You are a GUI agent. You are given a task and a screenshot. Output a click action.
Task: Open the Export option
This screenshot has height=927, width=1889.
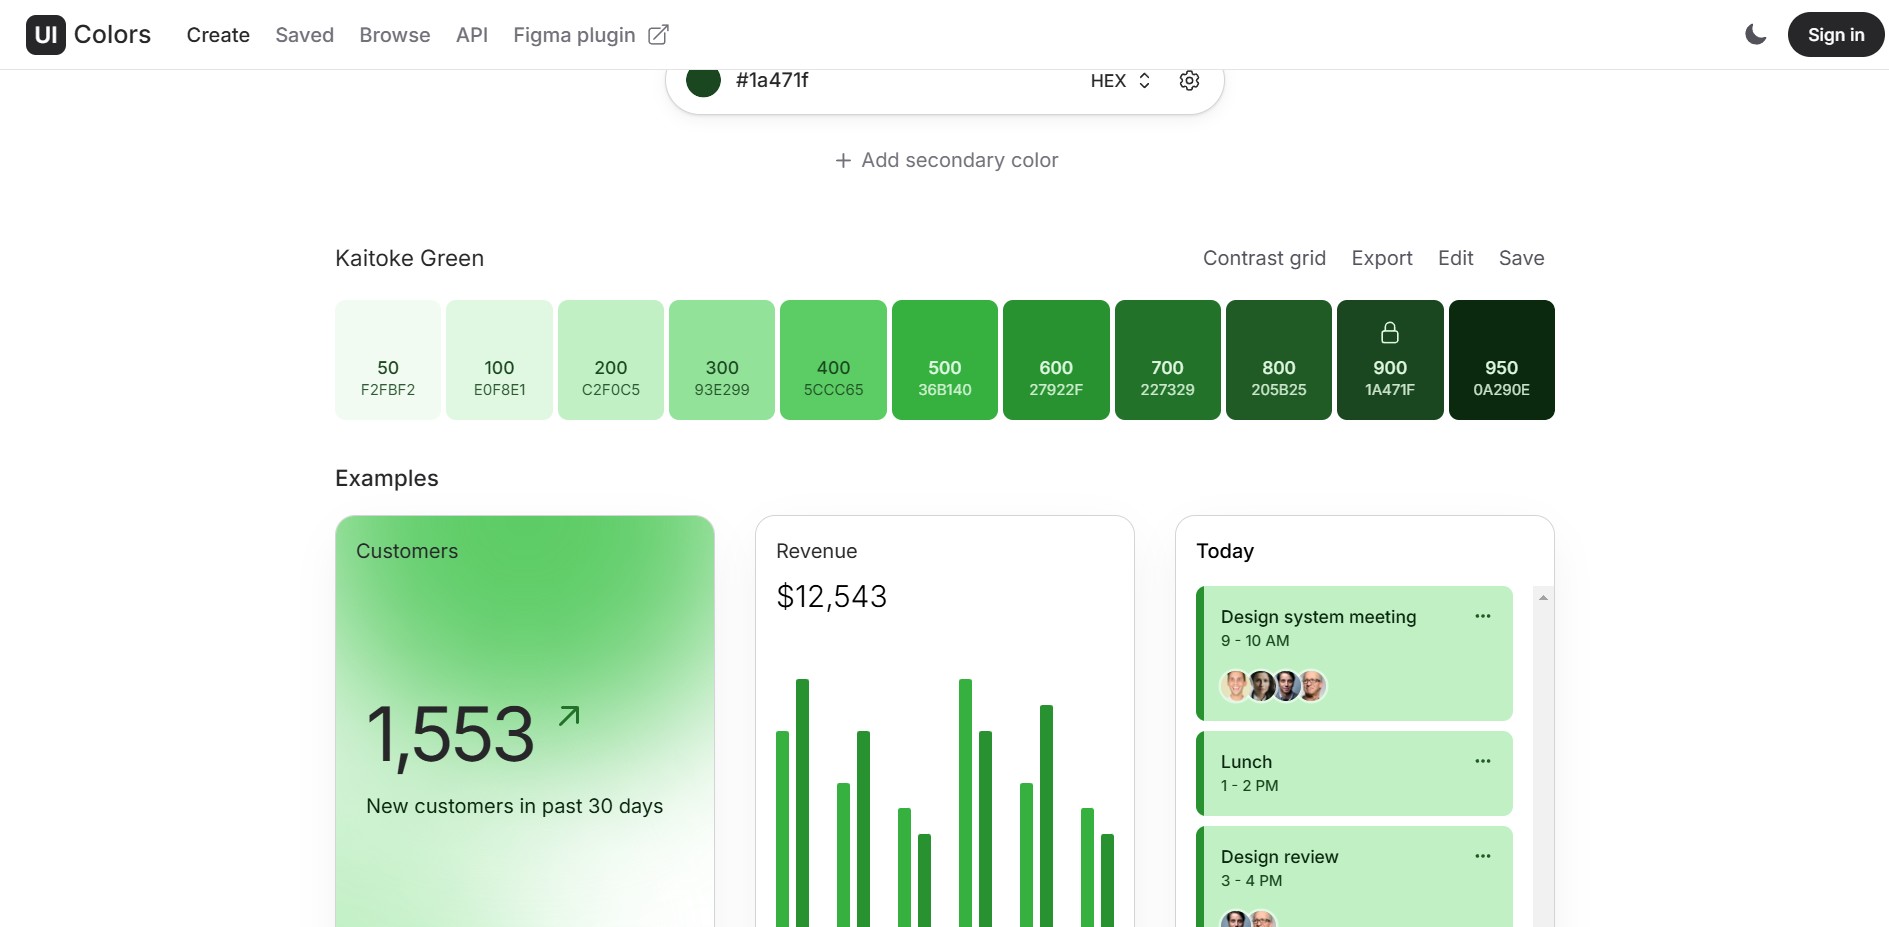pyautogui.click(x=1381, y=258)
